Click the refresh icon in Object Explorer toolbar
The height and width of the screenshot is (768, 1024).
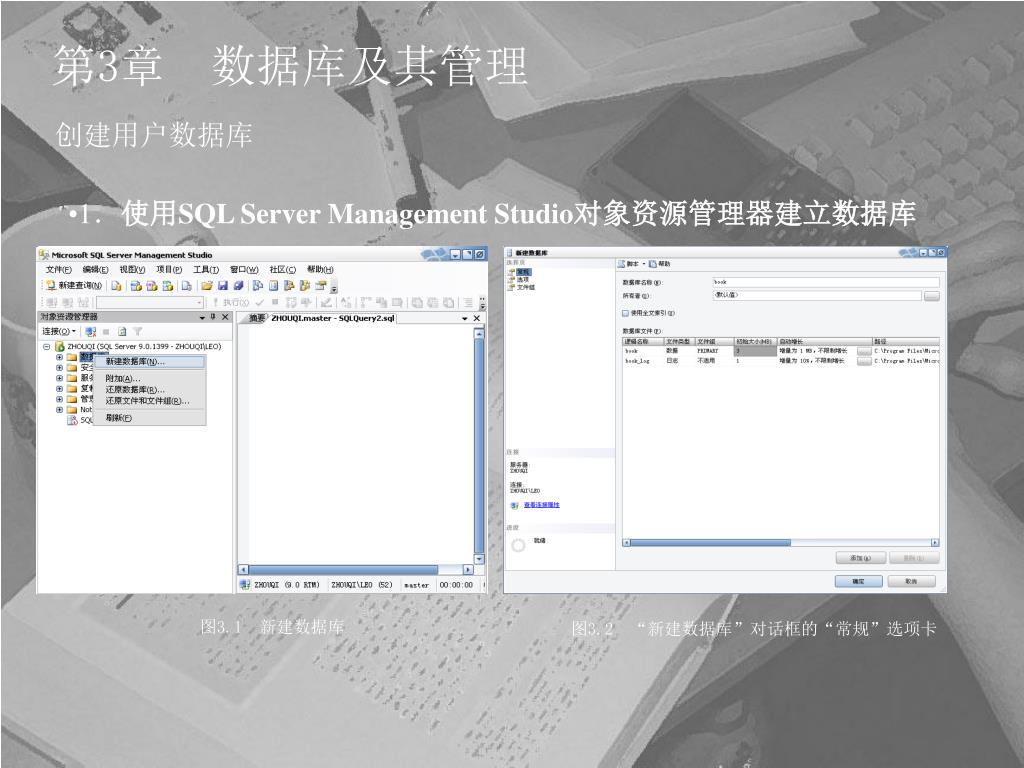click(121, 331)
